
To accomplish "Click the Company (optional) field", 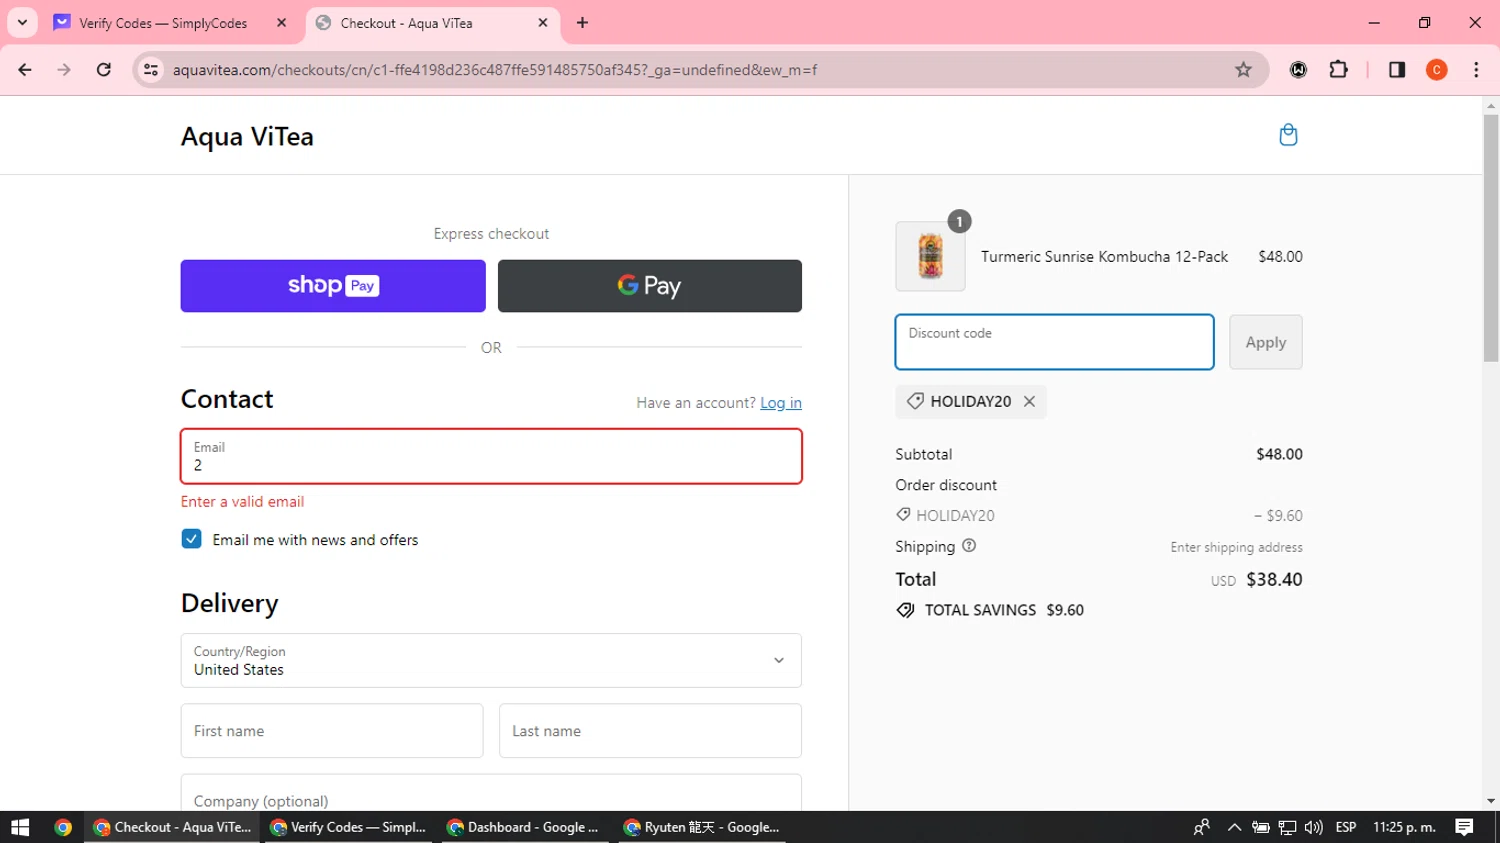I will click(x=491, y=793).
